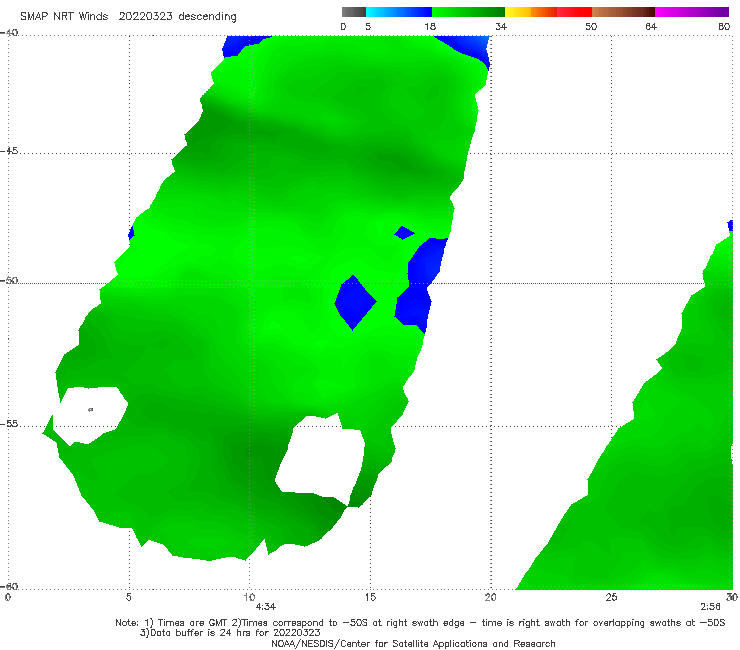The image size is (740, 650).
Task: Click the latitude axis label '-60'
Action: tap(9, 586)
